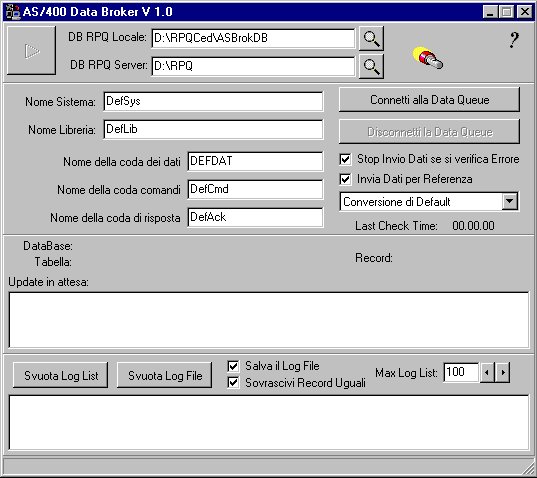Maximize the AS/400 Data Broker window

pyautogui.click(x=507, y=12)
